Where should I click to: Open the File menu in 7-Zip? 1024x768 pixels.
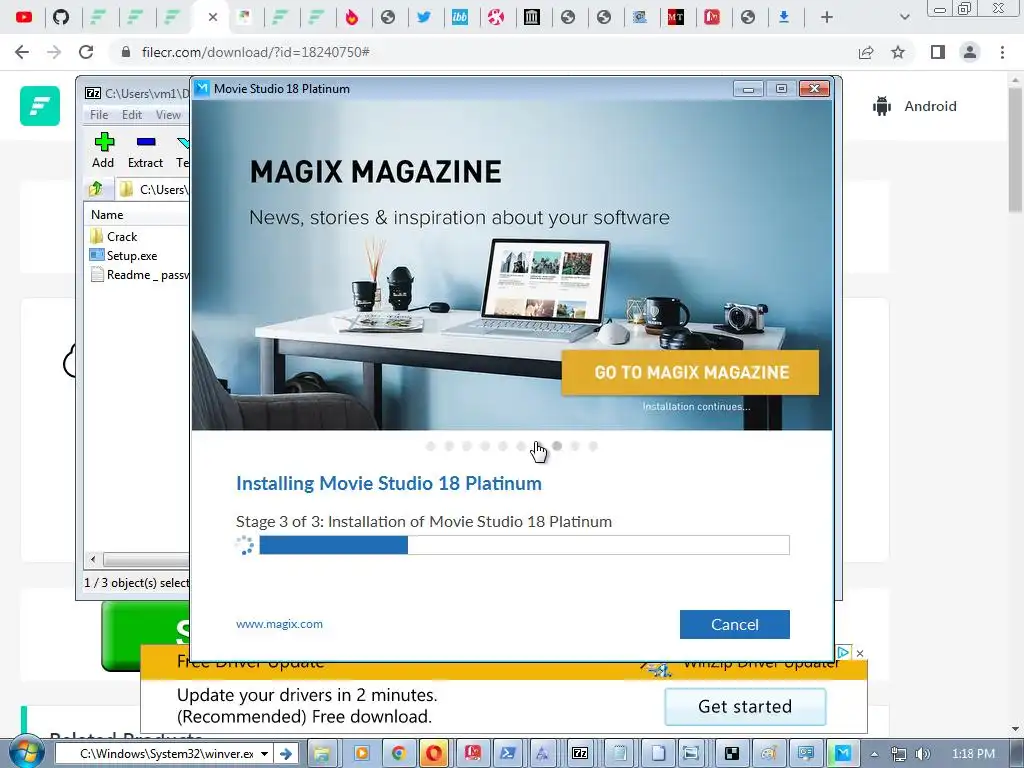coord(99,114)
